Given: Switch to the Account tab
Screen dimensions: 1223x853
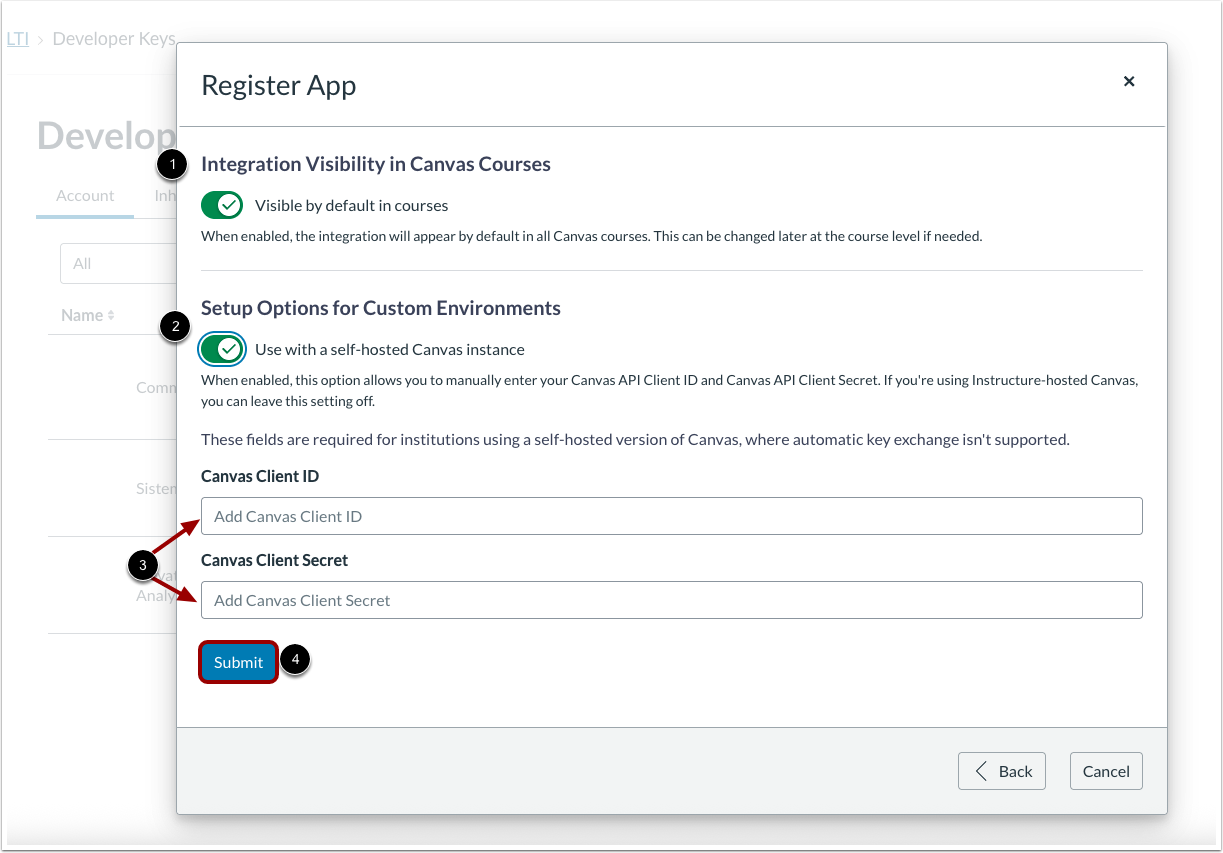Looking at the screenshot, I should click(85, 196).
